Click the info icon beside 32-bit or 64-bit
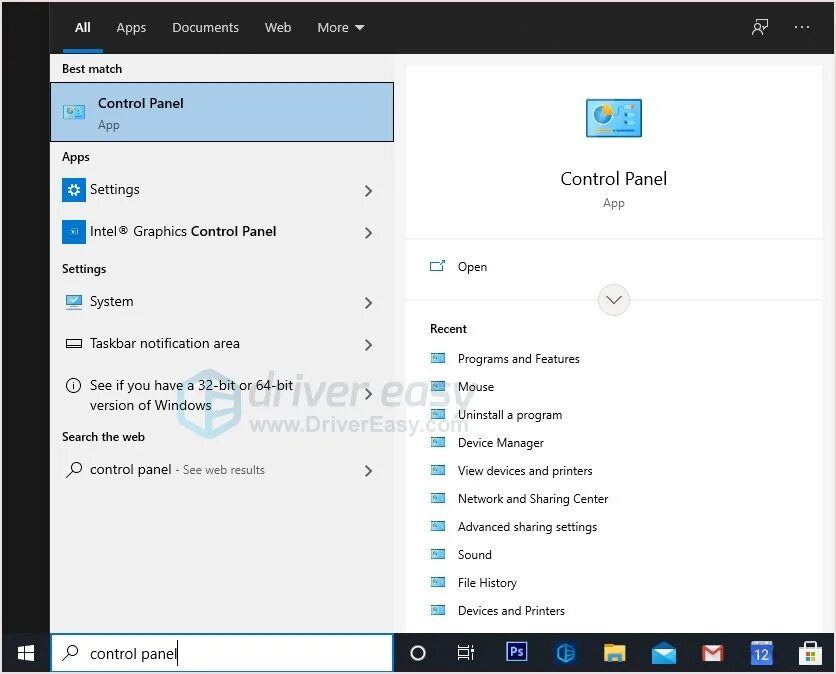Viewport: 836px width, 674px height. click(x=73, y=385)
